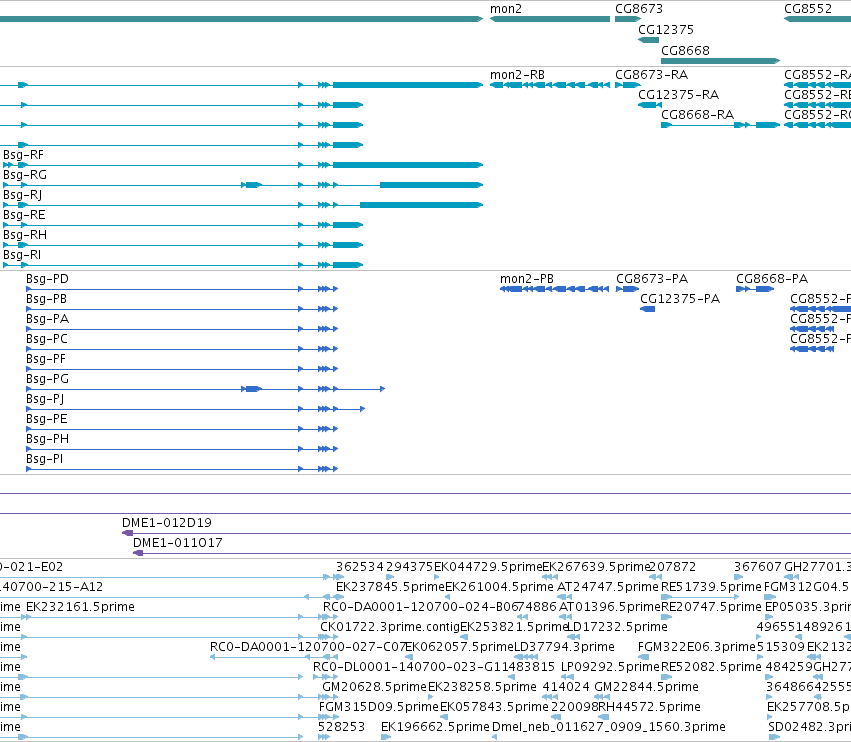Select the Bsg-PJ protein label
The width and height of the screenshot is (851, 742).
[45, 399]
